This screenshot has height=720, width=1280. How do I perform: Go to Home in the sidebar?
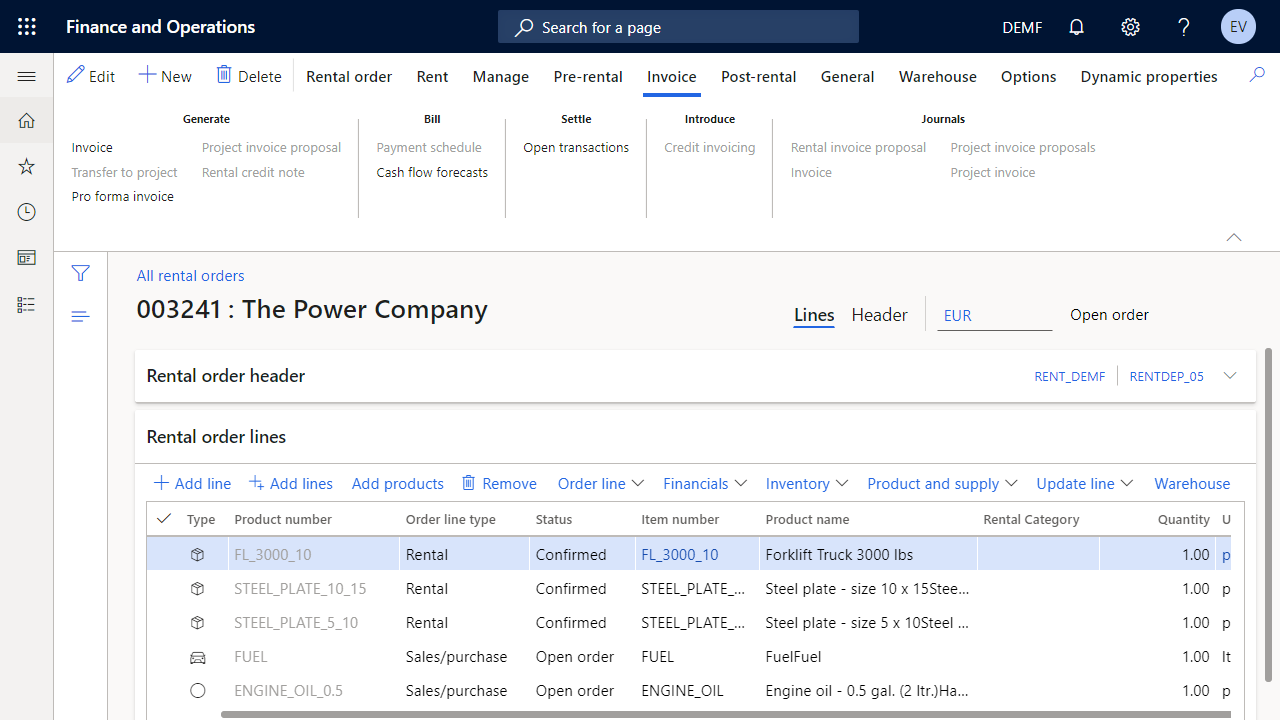click(x=27, y=121)
